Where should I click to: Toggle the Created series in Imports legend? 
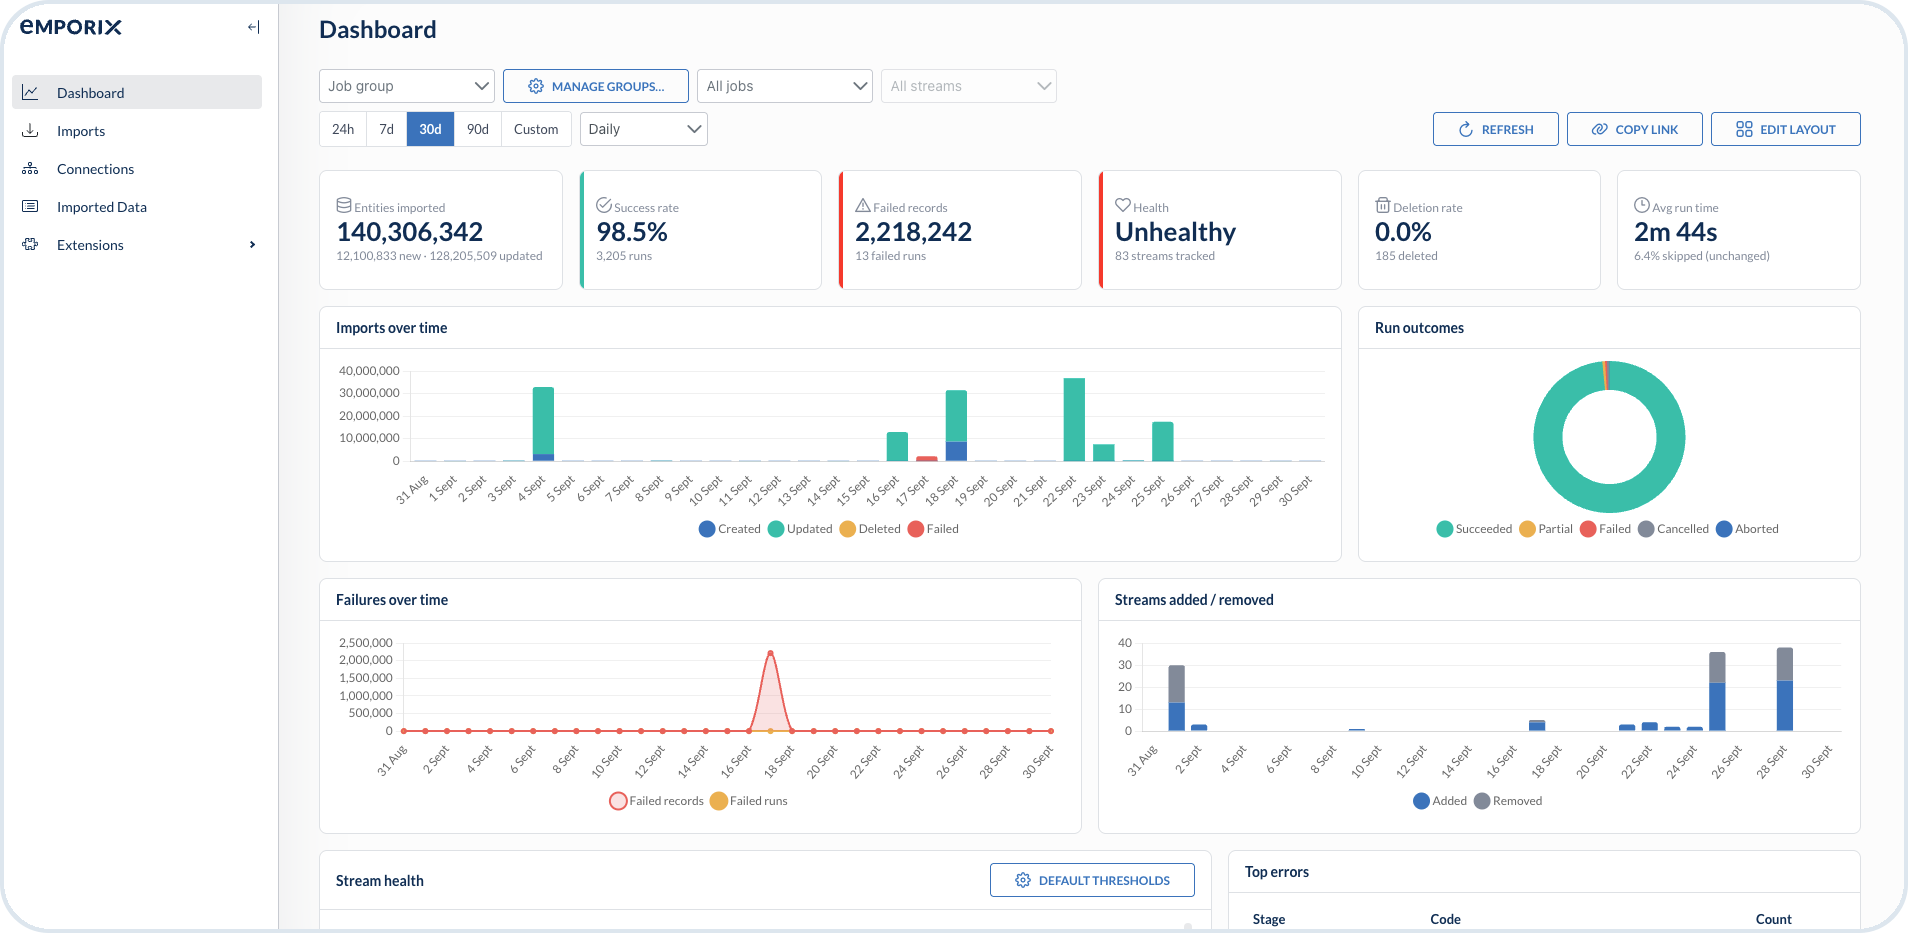729,529
